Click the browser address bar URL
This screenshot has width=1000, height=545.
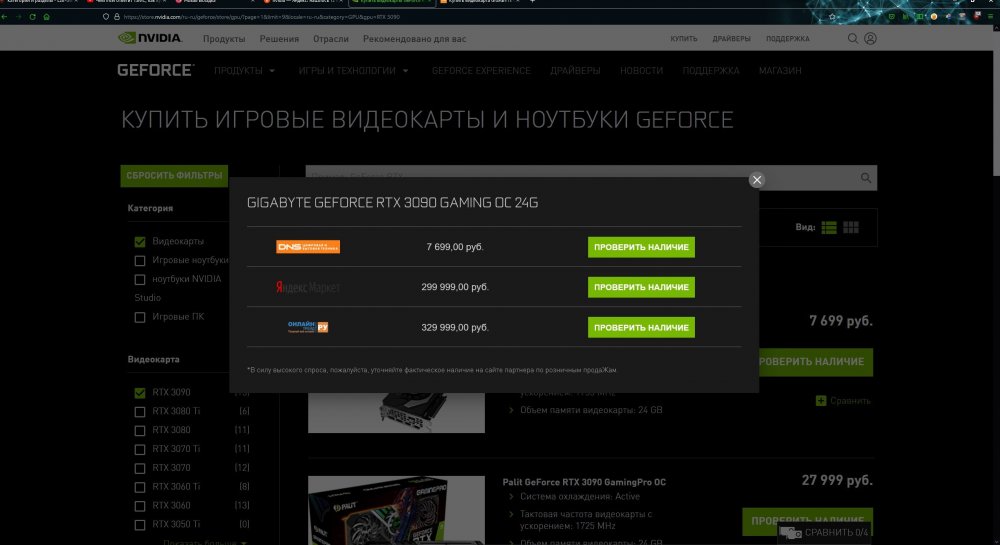[261, 17]
